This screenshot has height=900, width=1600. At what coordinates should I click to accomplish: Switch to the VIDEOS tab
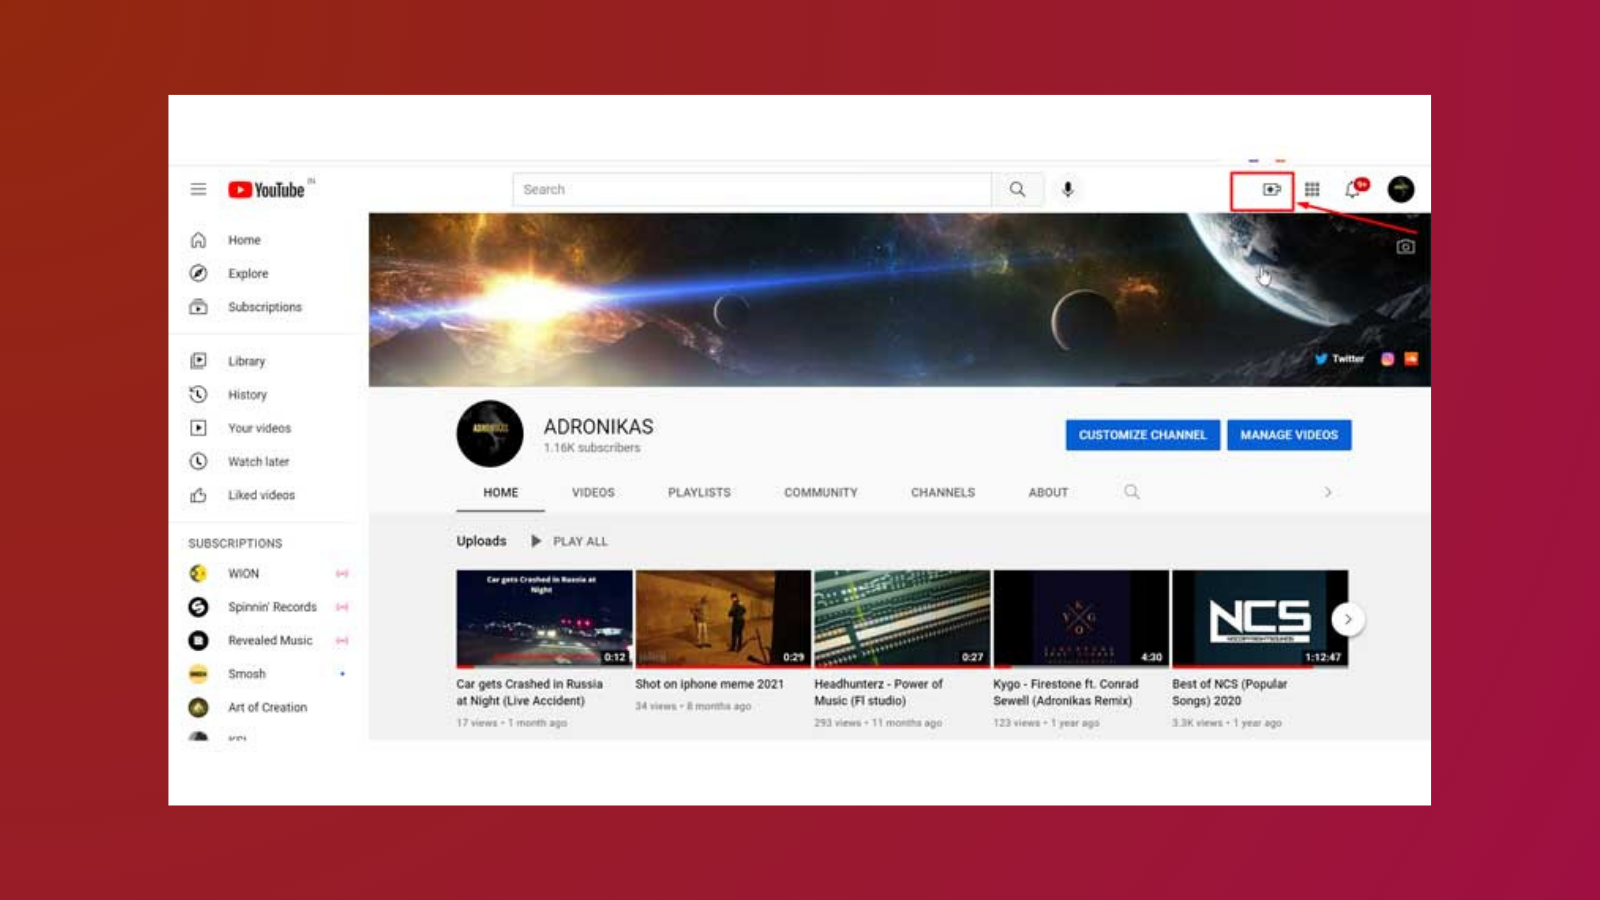pyautogui.click(x=593, y=492)
